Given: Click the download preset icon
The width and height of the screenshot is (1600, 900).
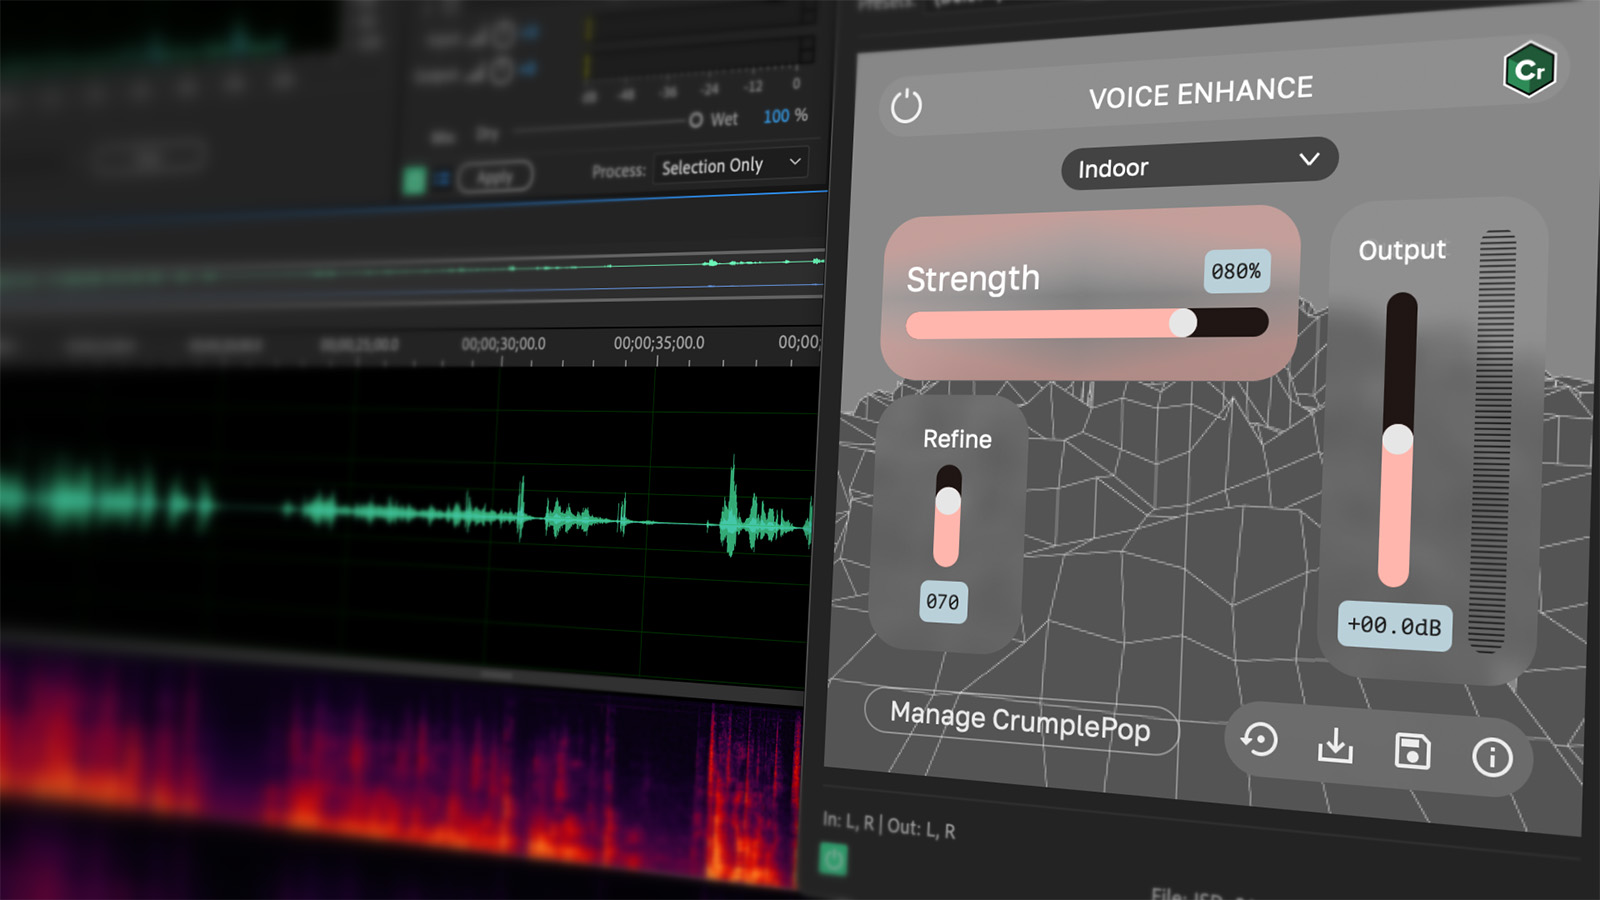Looking at the screenshot, I should (x=1335, y=745).
